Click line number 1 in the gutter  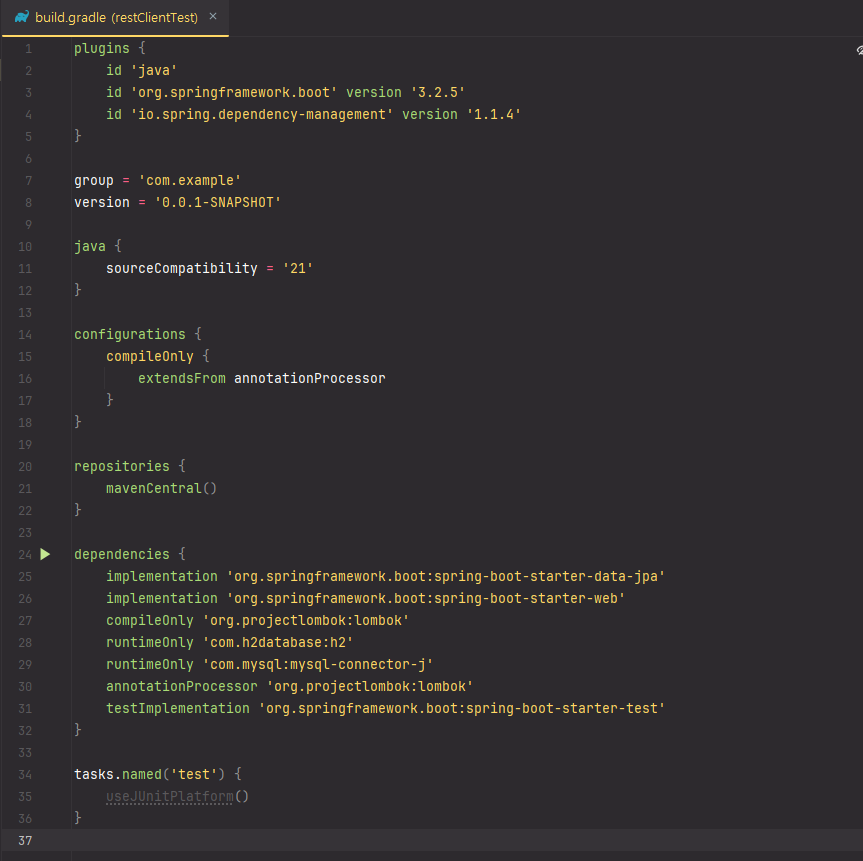tap(29, 49)
